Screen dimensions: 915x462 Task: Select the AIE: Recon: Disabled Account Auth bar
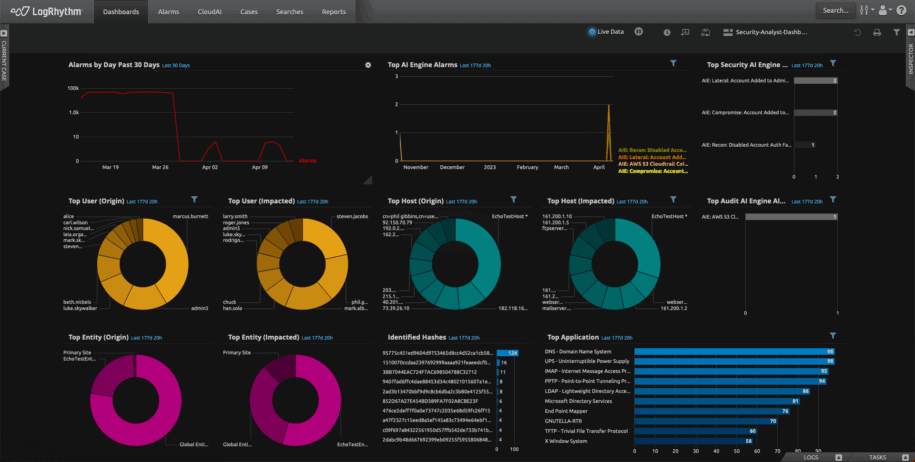[x=805, y=145]
